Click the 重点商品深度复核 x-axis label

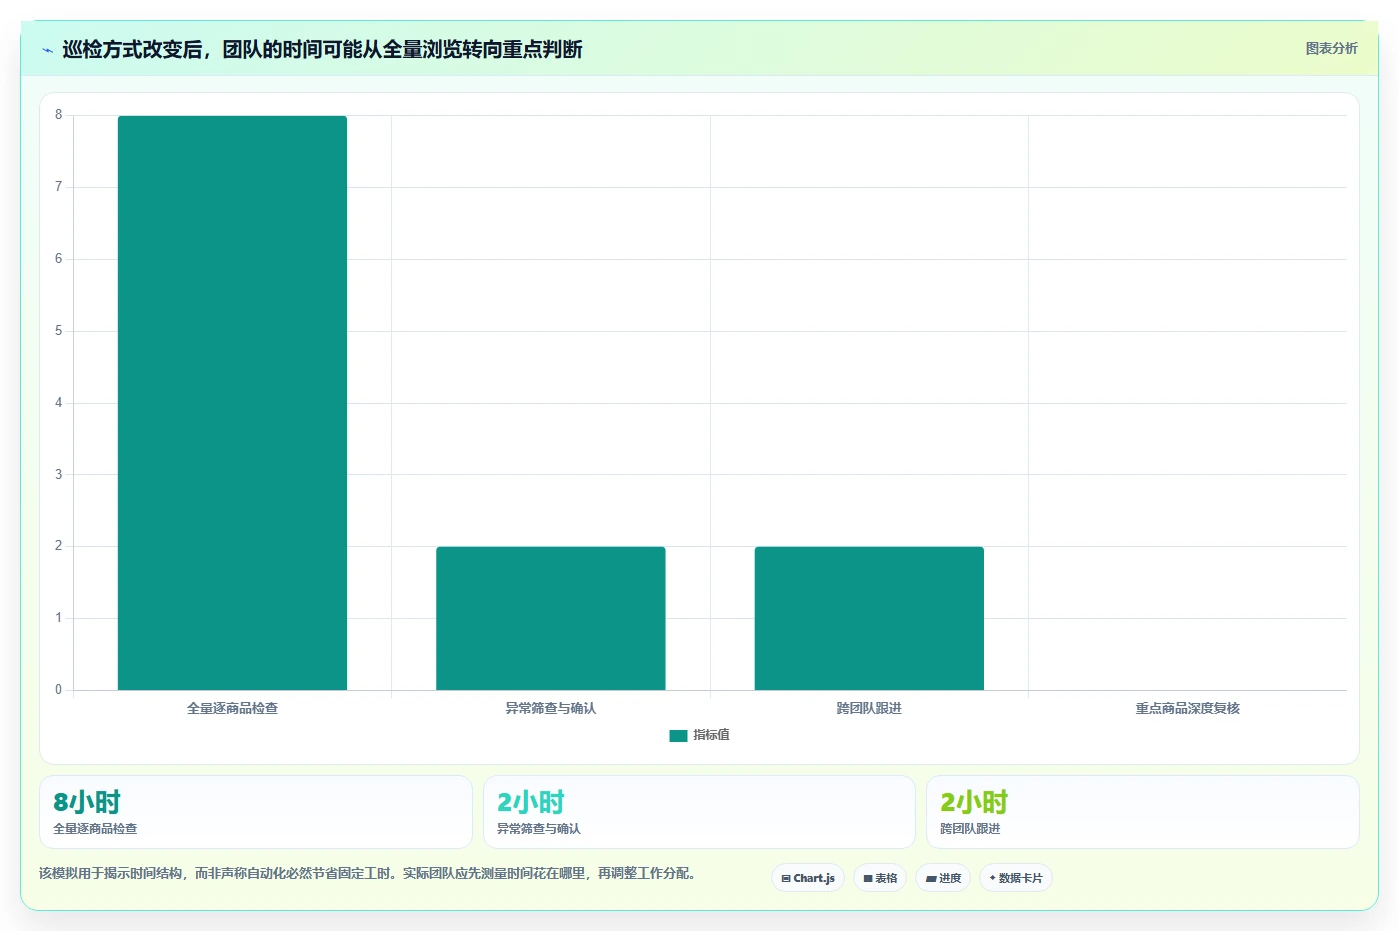click(x=1187, y=708)
